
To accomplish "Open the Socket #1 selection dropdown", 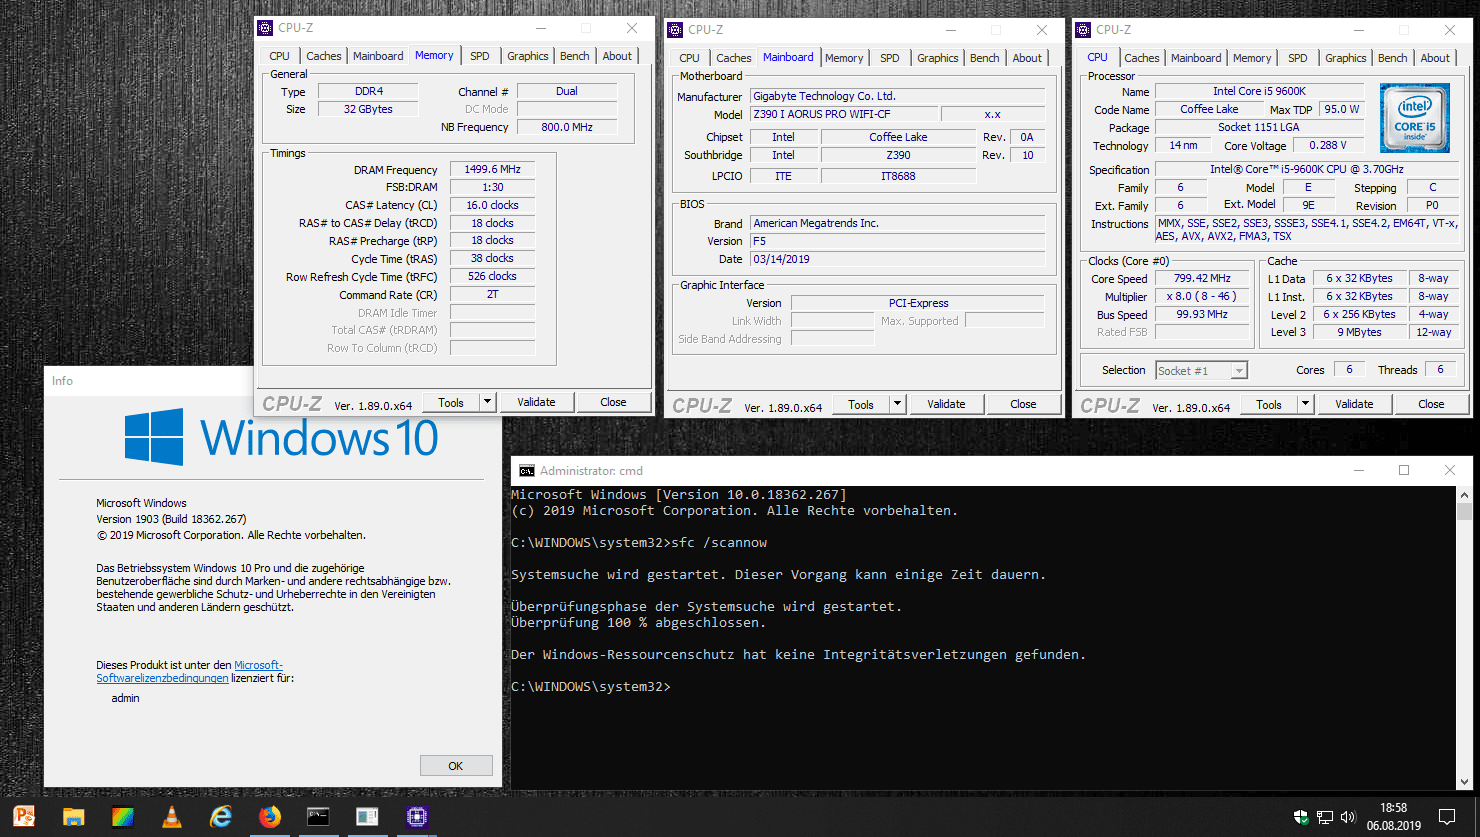I will 1239,371.
